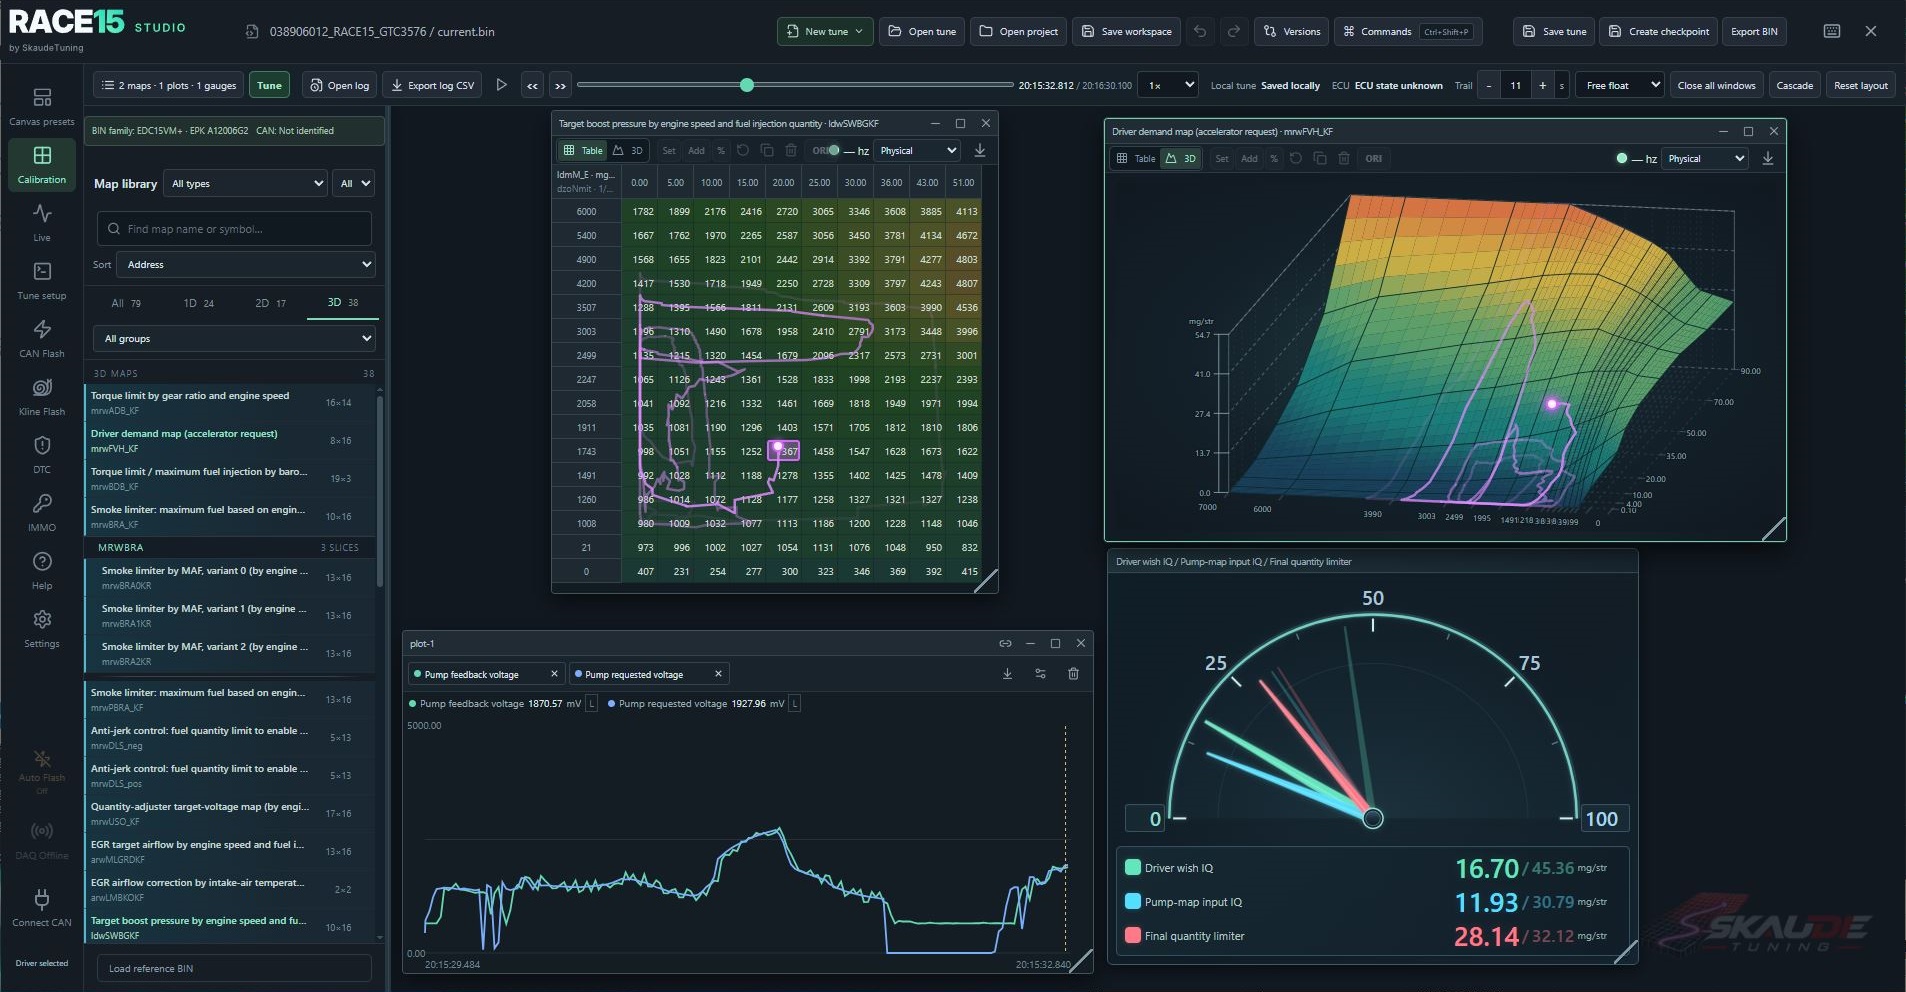The image size is (1906, 992).
Task: Open the Live view sidebar icon
Action: click(x=42, y=222)
